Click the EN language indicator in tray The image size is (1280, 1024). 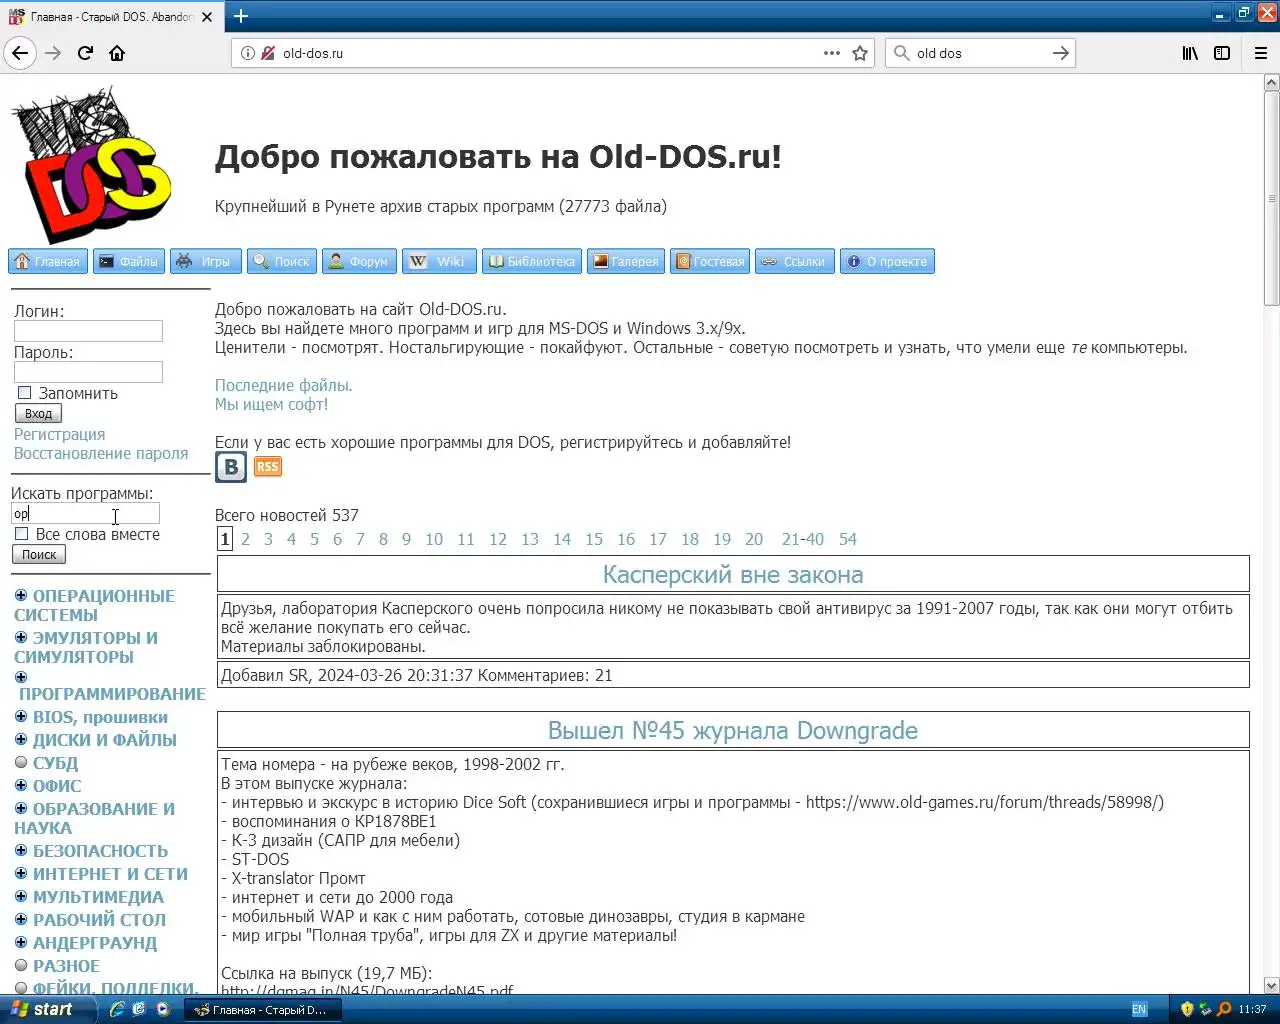(1139, 1009)
